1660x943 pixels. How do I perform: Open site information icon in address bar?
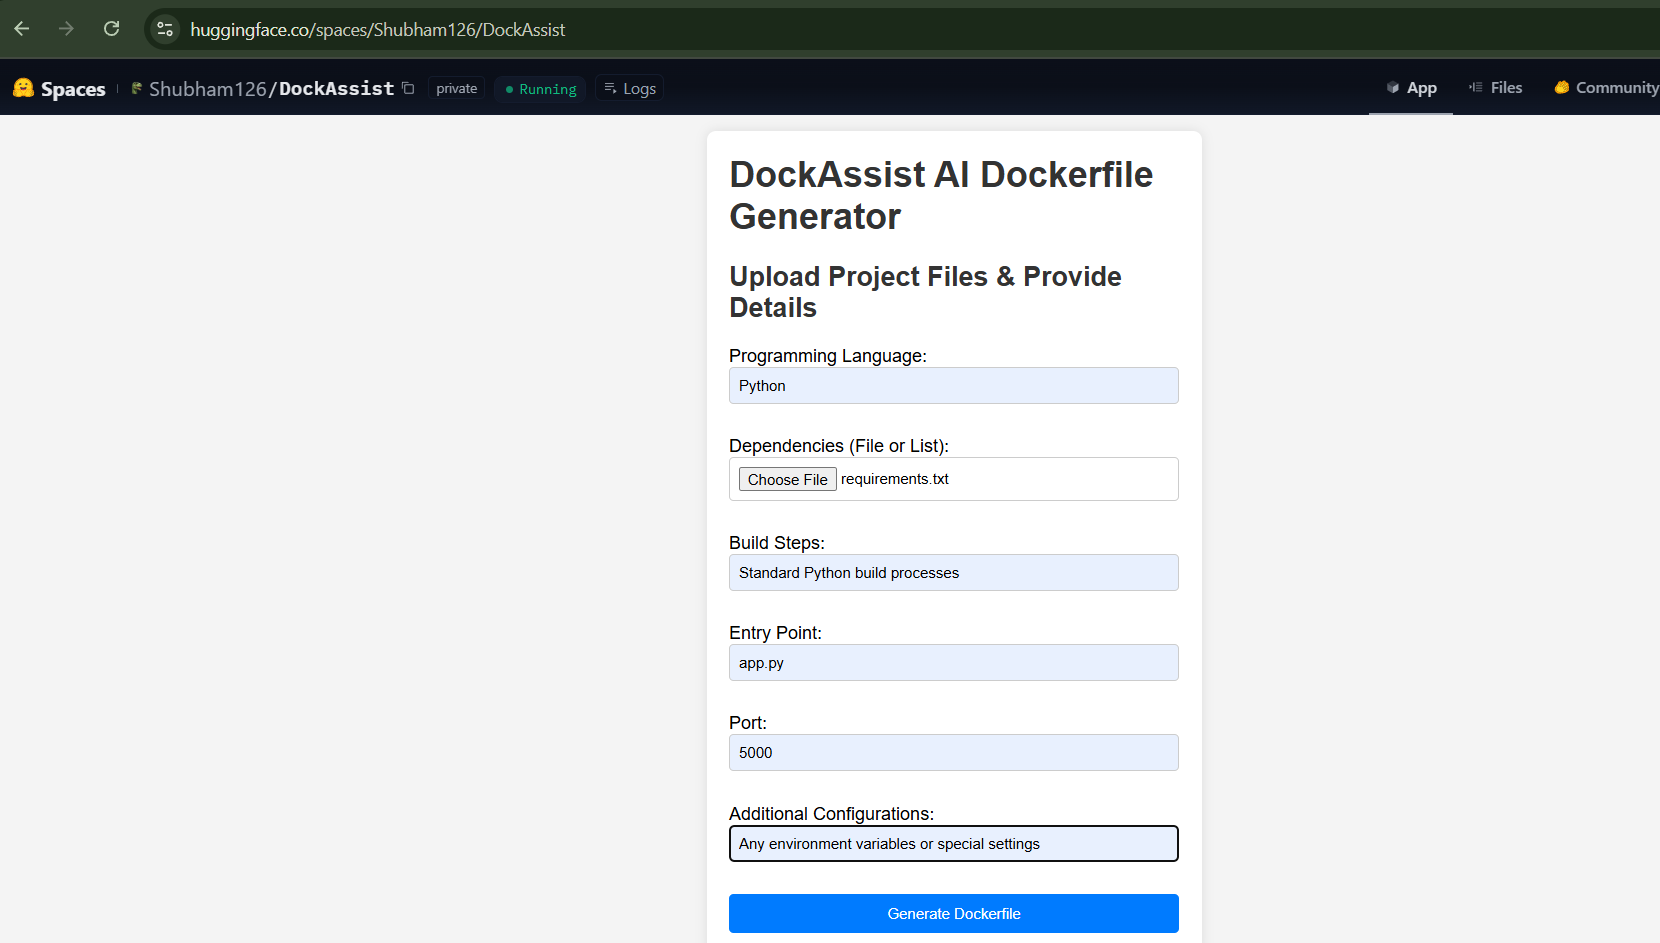point(165,29)
